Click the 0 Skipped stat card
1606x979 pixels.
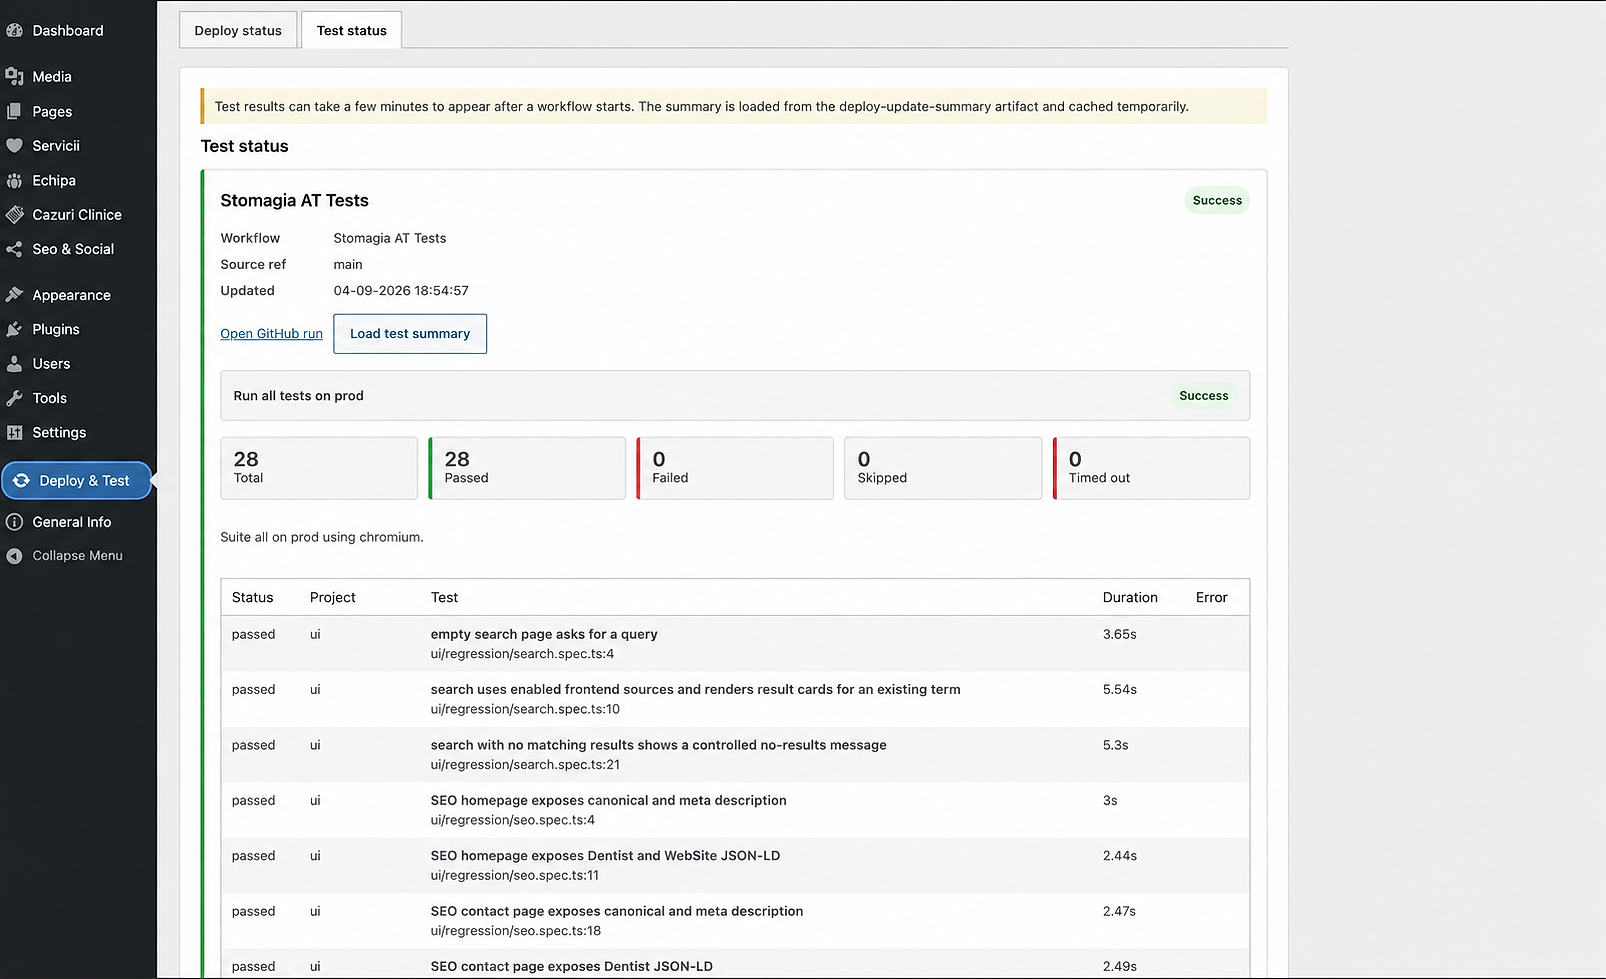943,468
